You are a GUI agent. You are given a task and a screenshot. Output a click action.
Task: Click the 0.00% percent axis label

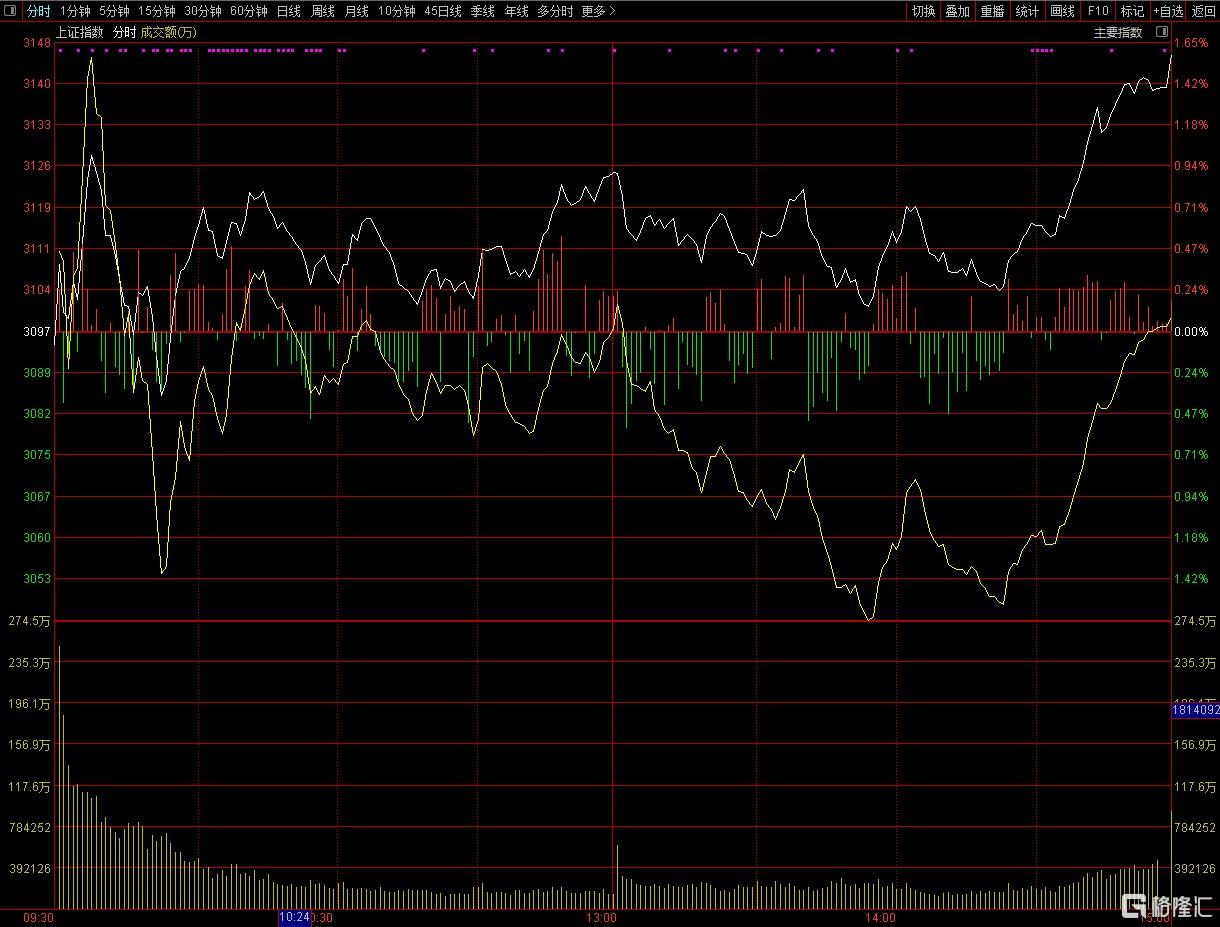tap(1191, 331)
